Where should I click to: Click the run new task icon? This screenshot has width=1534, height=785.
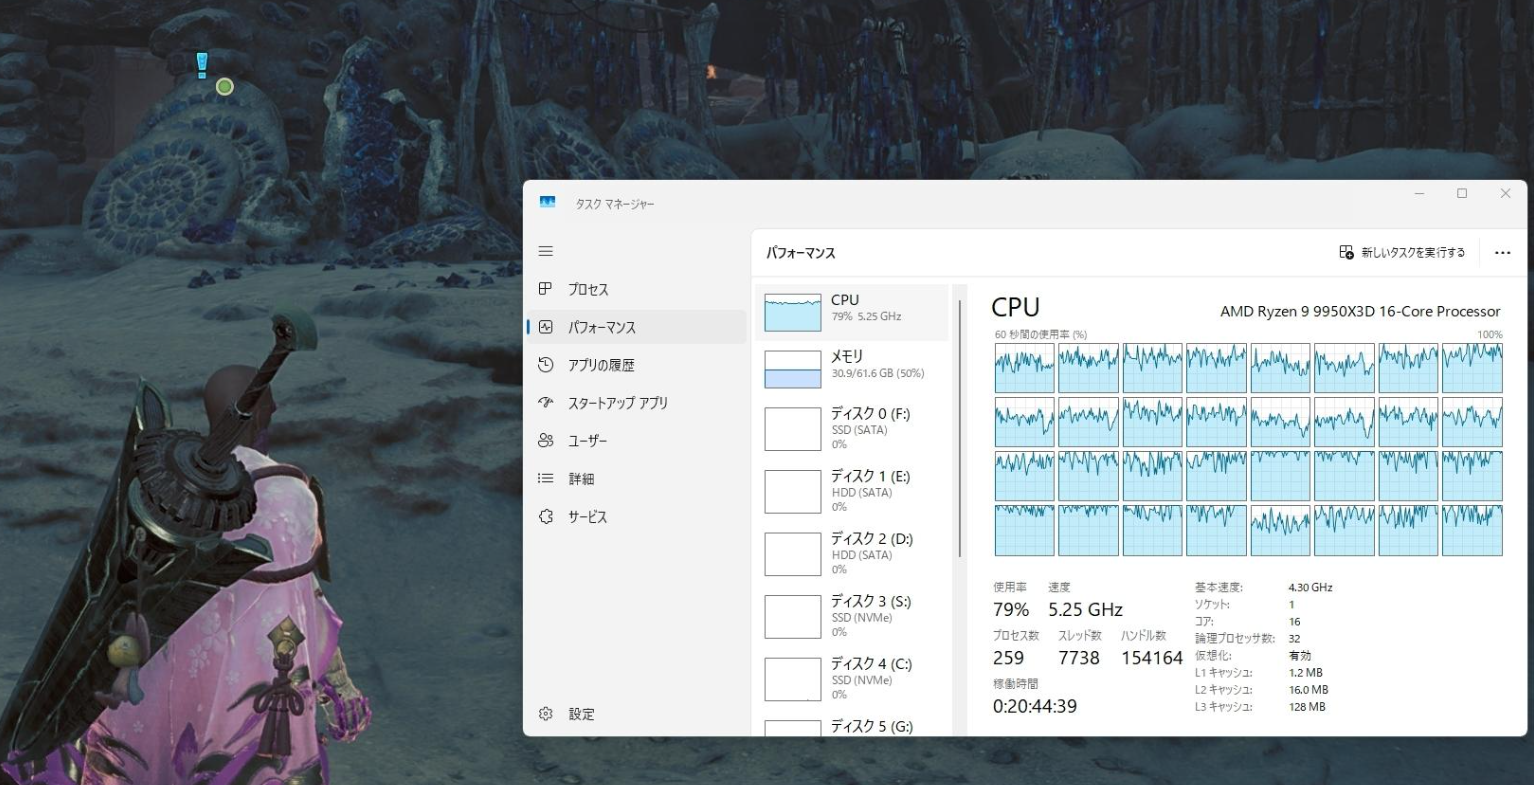pos(1346,253)
